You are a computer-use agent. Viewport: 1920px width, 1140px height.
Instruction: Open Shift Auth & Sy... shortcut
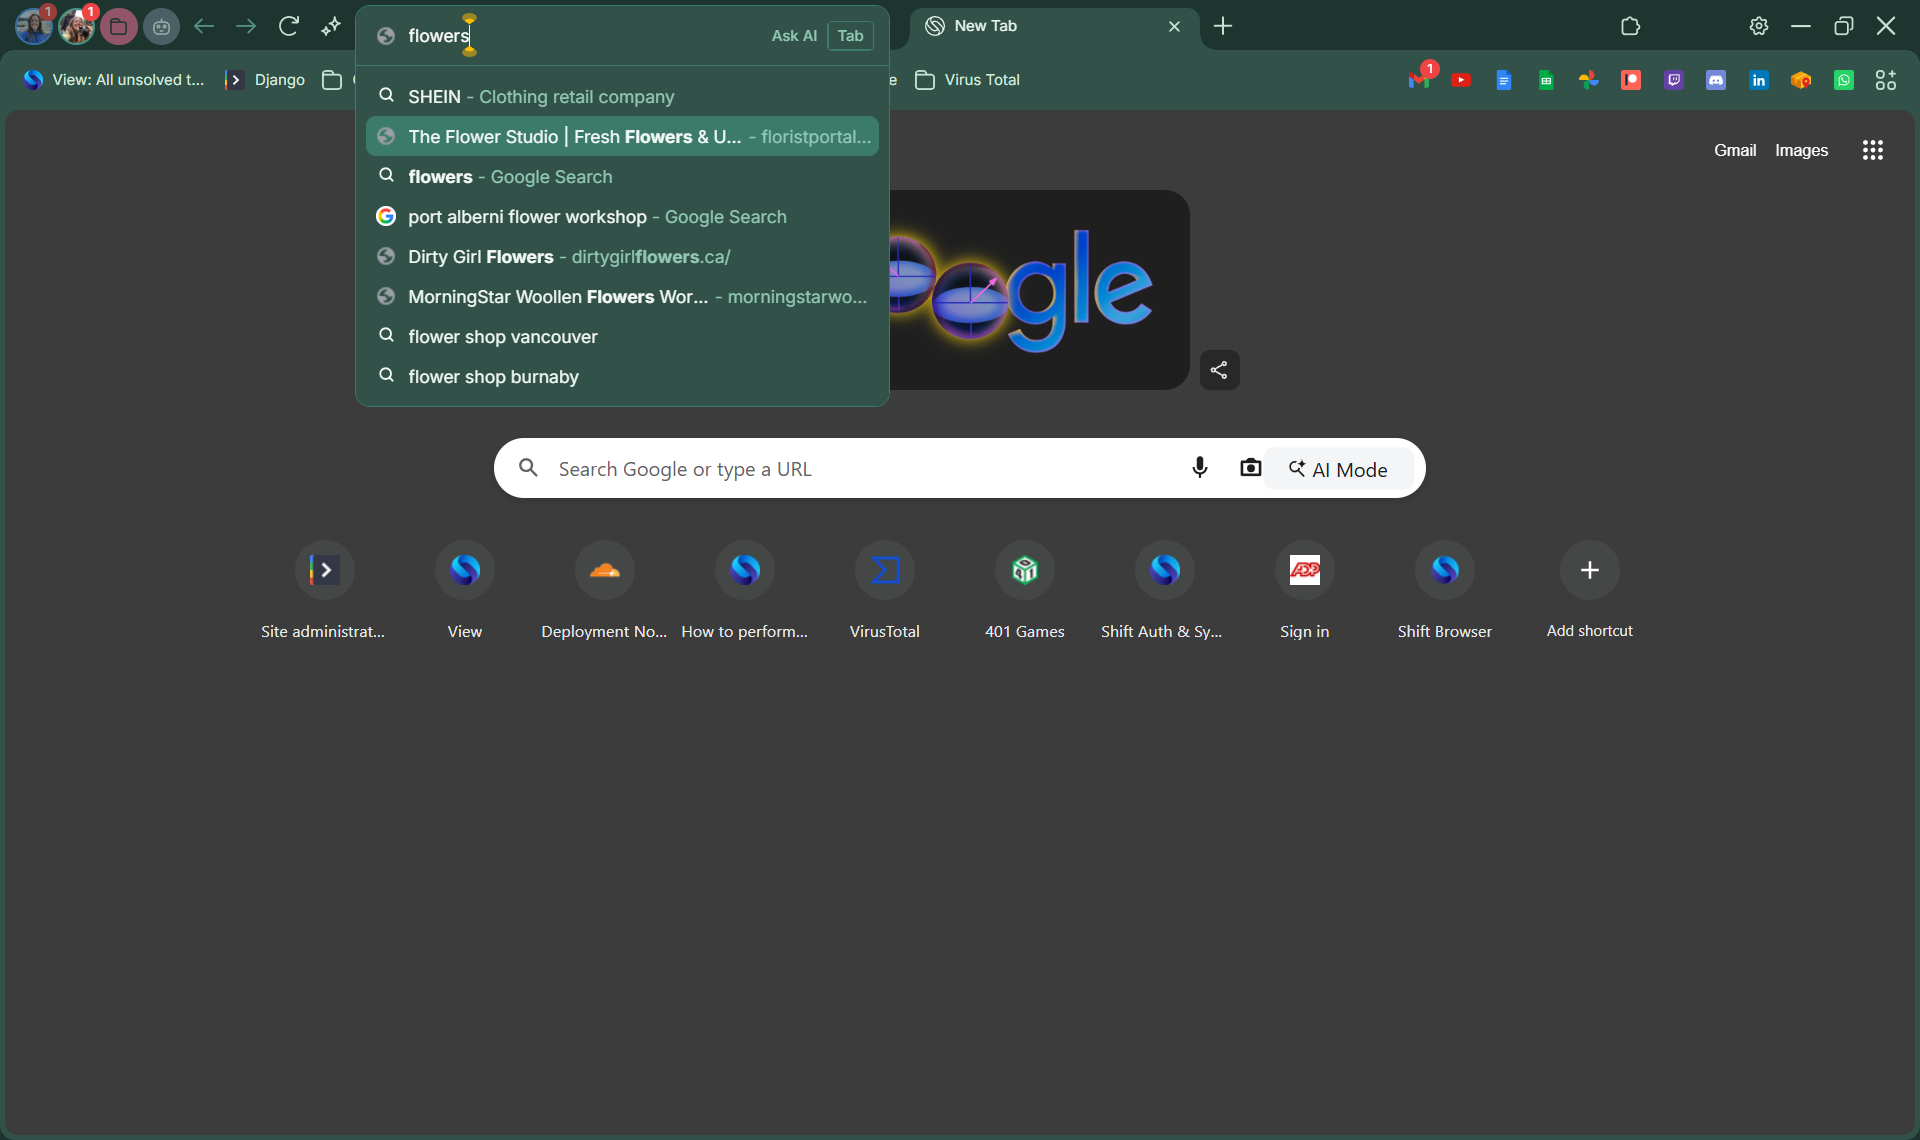click(1165, 590)
